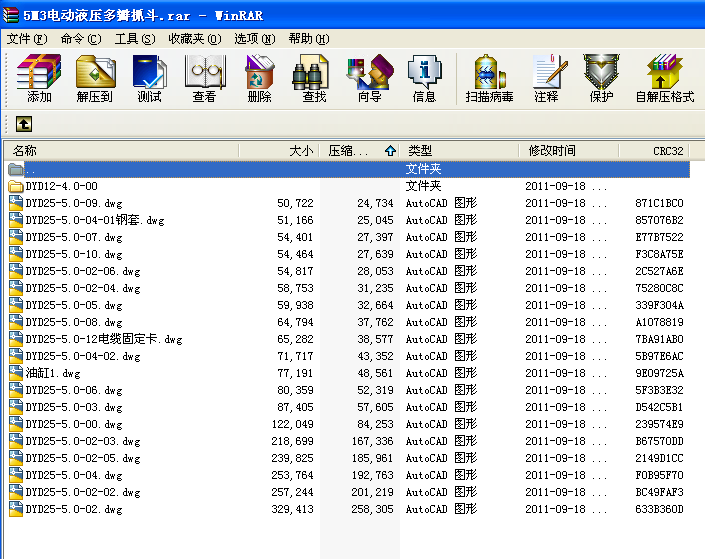Click the icon of DYD25-5.0-10.dwg
The width and height of the screenshot is (705, 559).
(x=16, y=254)
